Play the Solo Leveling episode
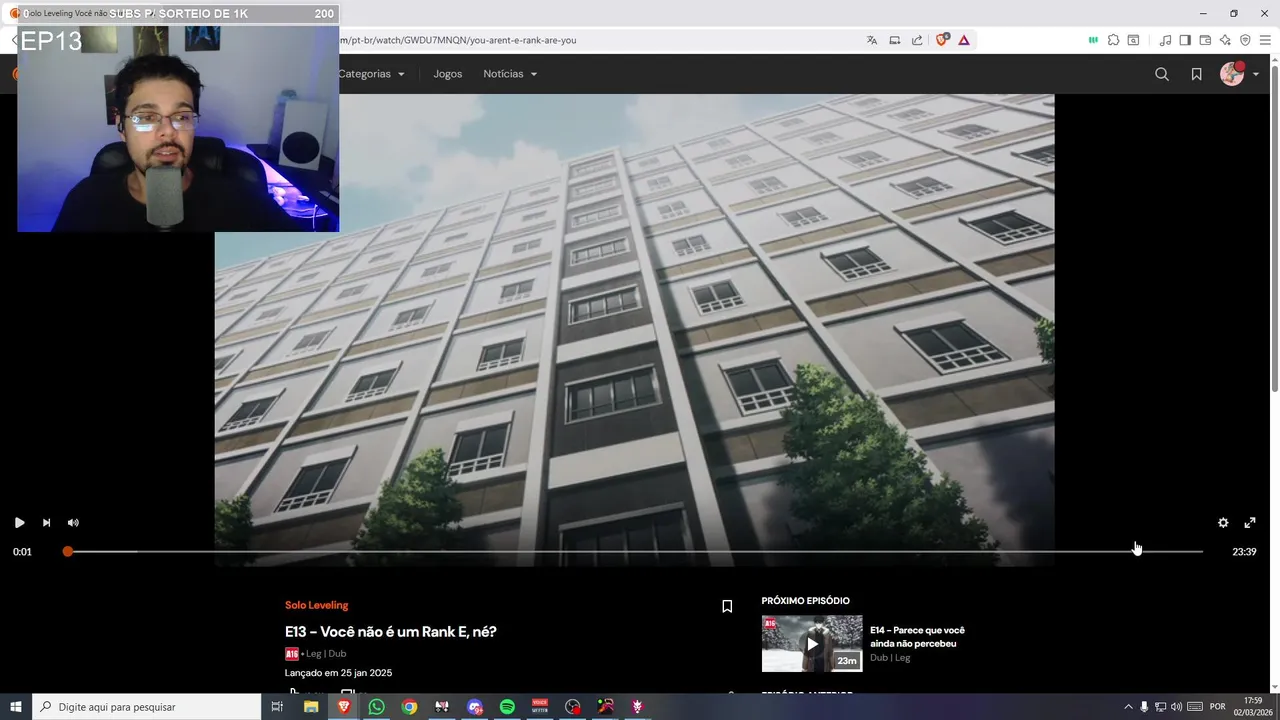Viewport: 1280px width, 720px height. [x=19, y=522]
